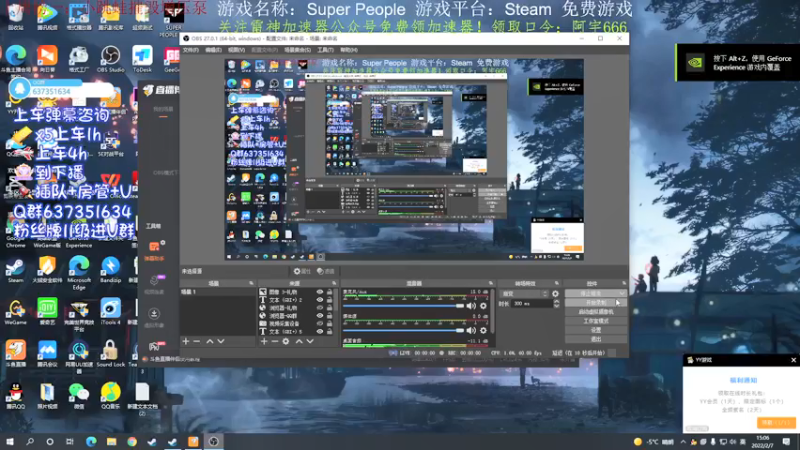Hide the 文本 (GDI+) 5 source

click(319, 332)
